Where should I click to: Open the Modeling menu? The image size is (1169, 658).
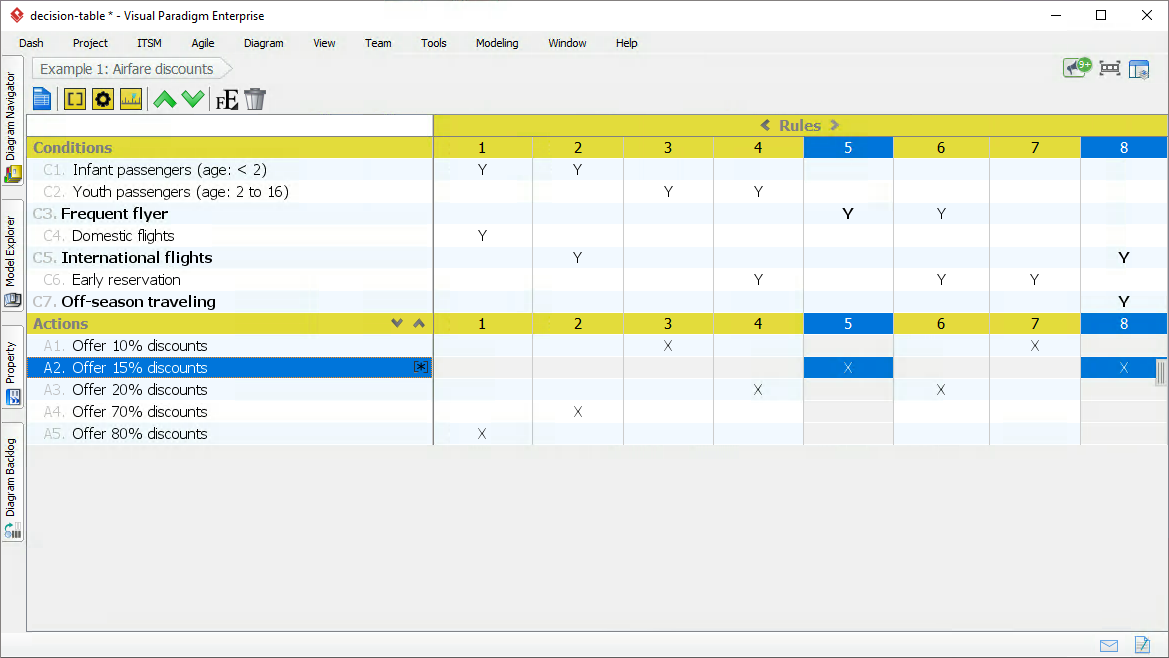point(496,43)
